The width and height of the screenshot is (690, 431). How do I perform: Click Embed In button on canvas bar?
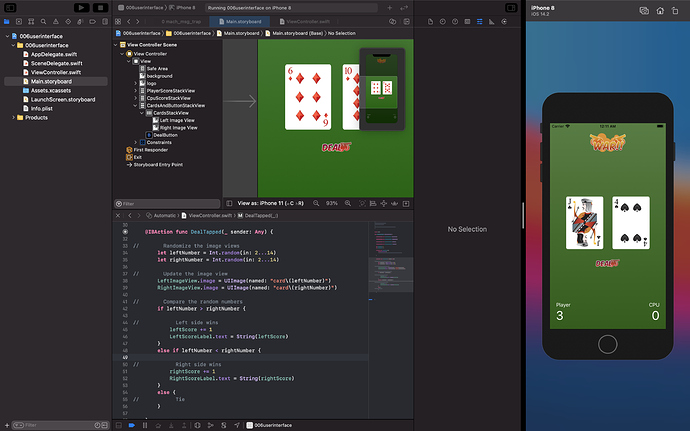tap(406, 203)
